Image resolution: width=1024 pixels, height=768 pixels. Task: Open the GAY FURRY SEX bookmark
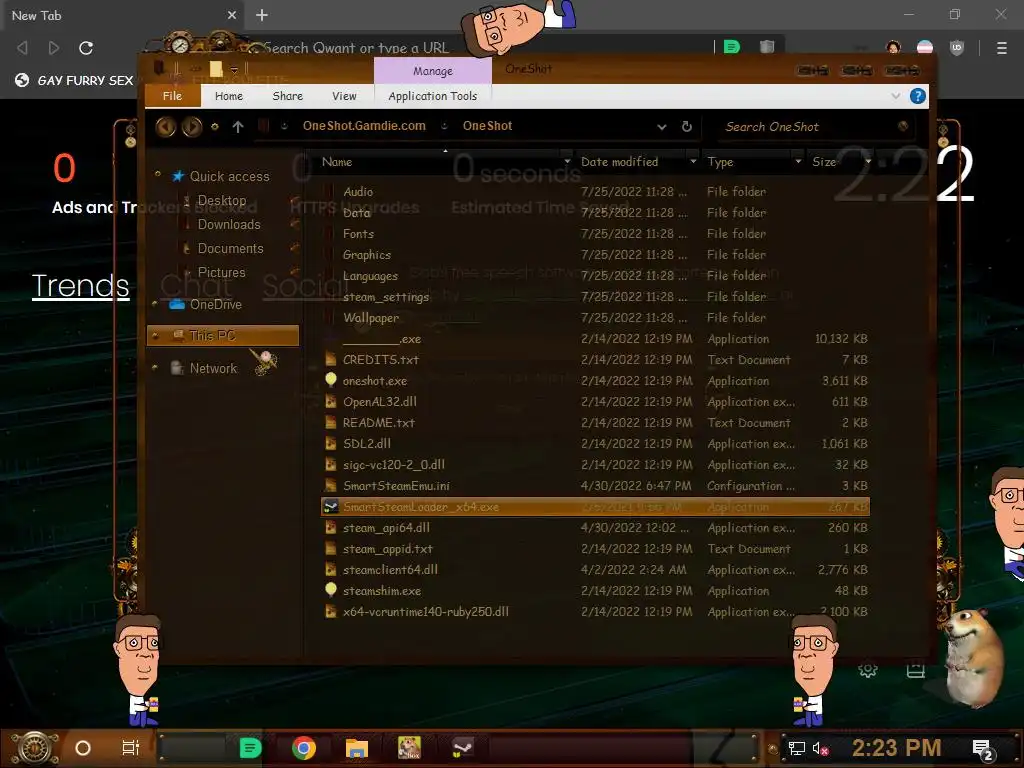click(x=75, y=80)
